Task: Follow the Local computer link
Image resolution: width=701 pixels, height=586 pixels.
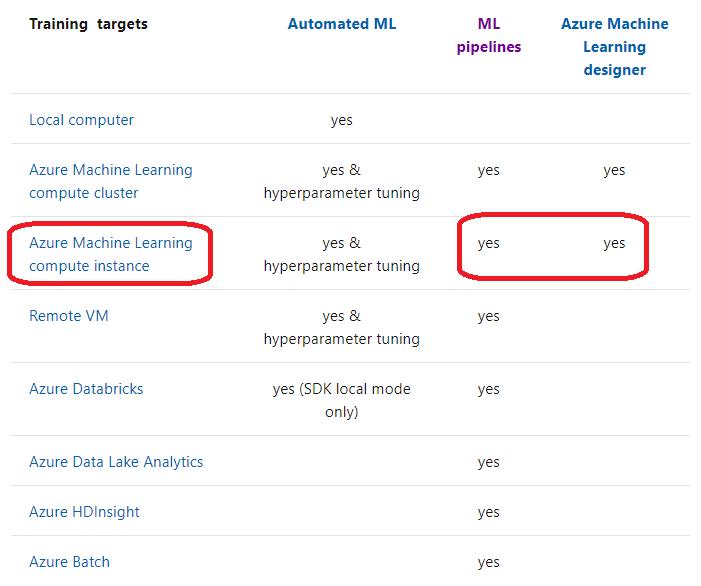Action: (x=81, y=120)
